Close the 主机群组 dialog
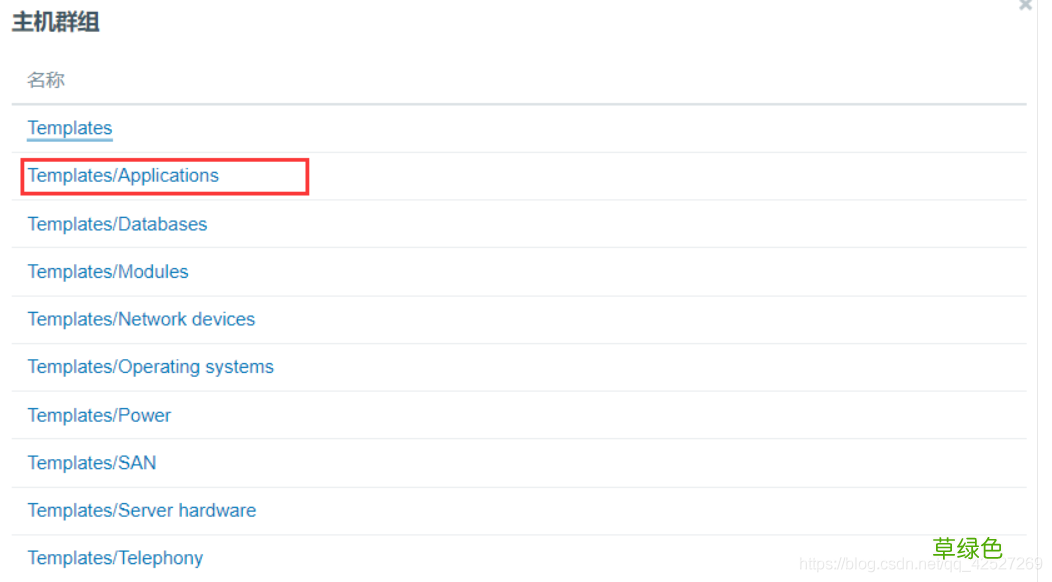1052x582 pixels. (x=1025, y=6)
